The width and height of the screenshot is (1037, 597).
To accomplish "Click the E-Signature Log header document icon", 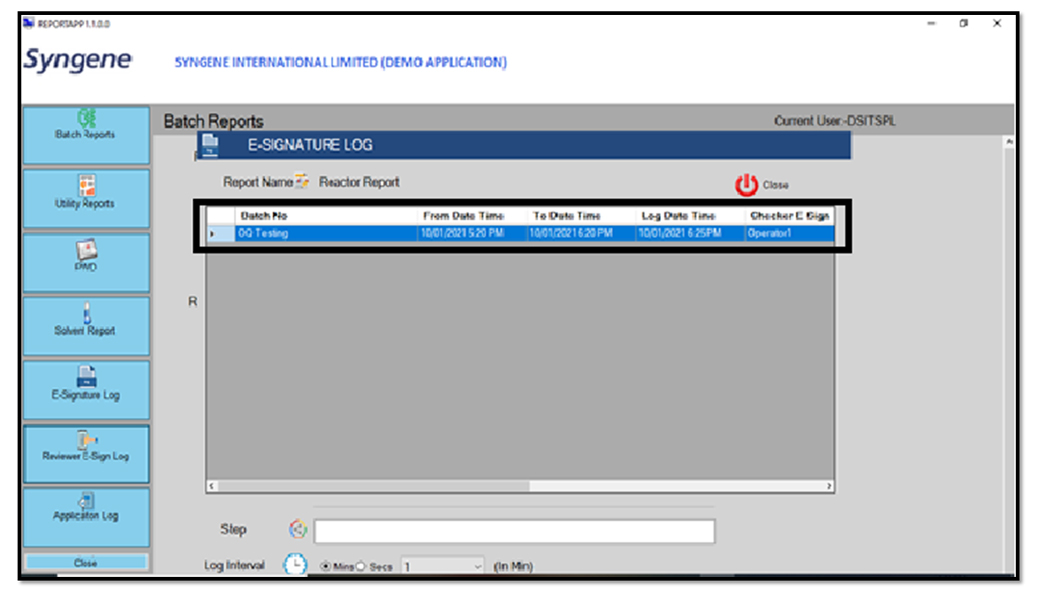I will [210, 145].
